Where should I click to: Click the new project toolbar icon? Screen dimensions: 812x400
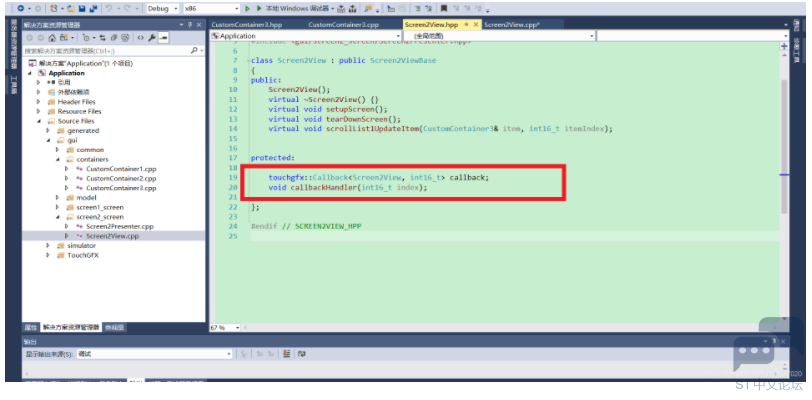coord(54,9)
